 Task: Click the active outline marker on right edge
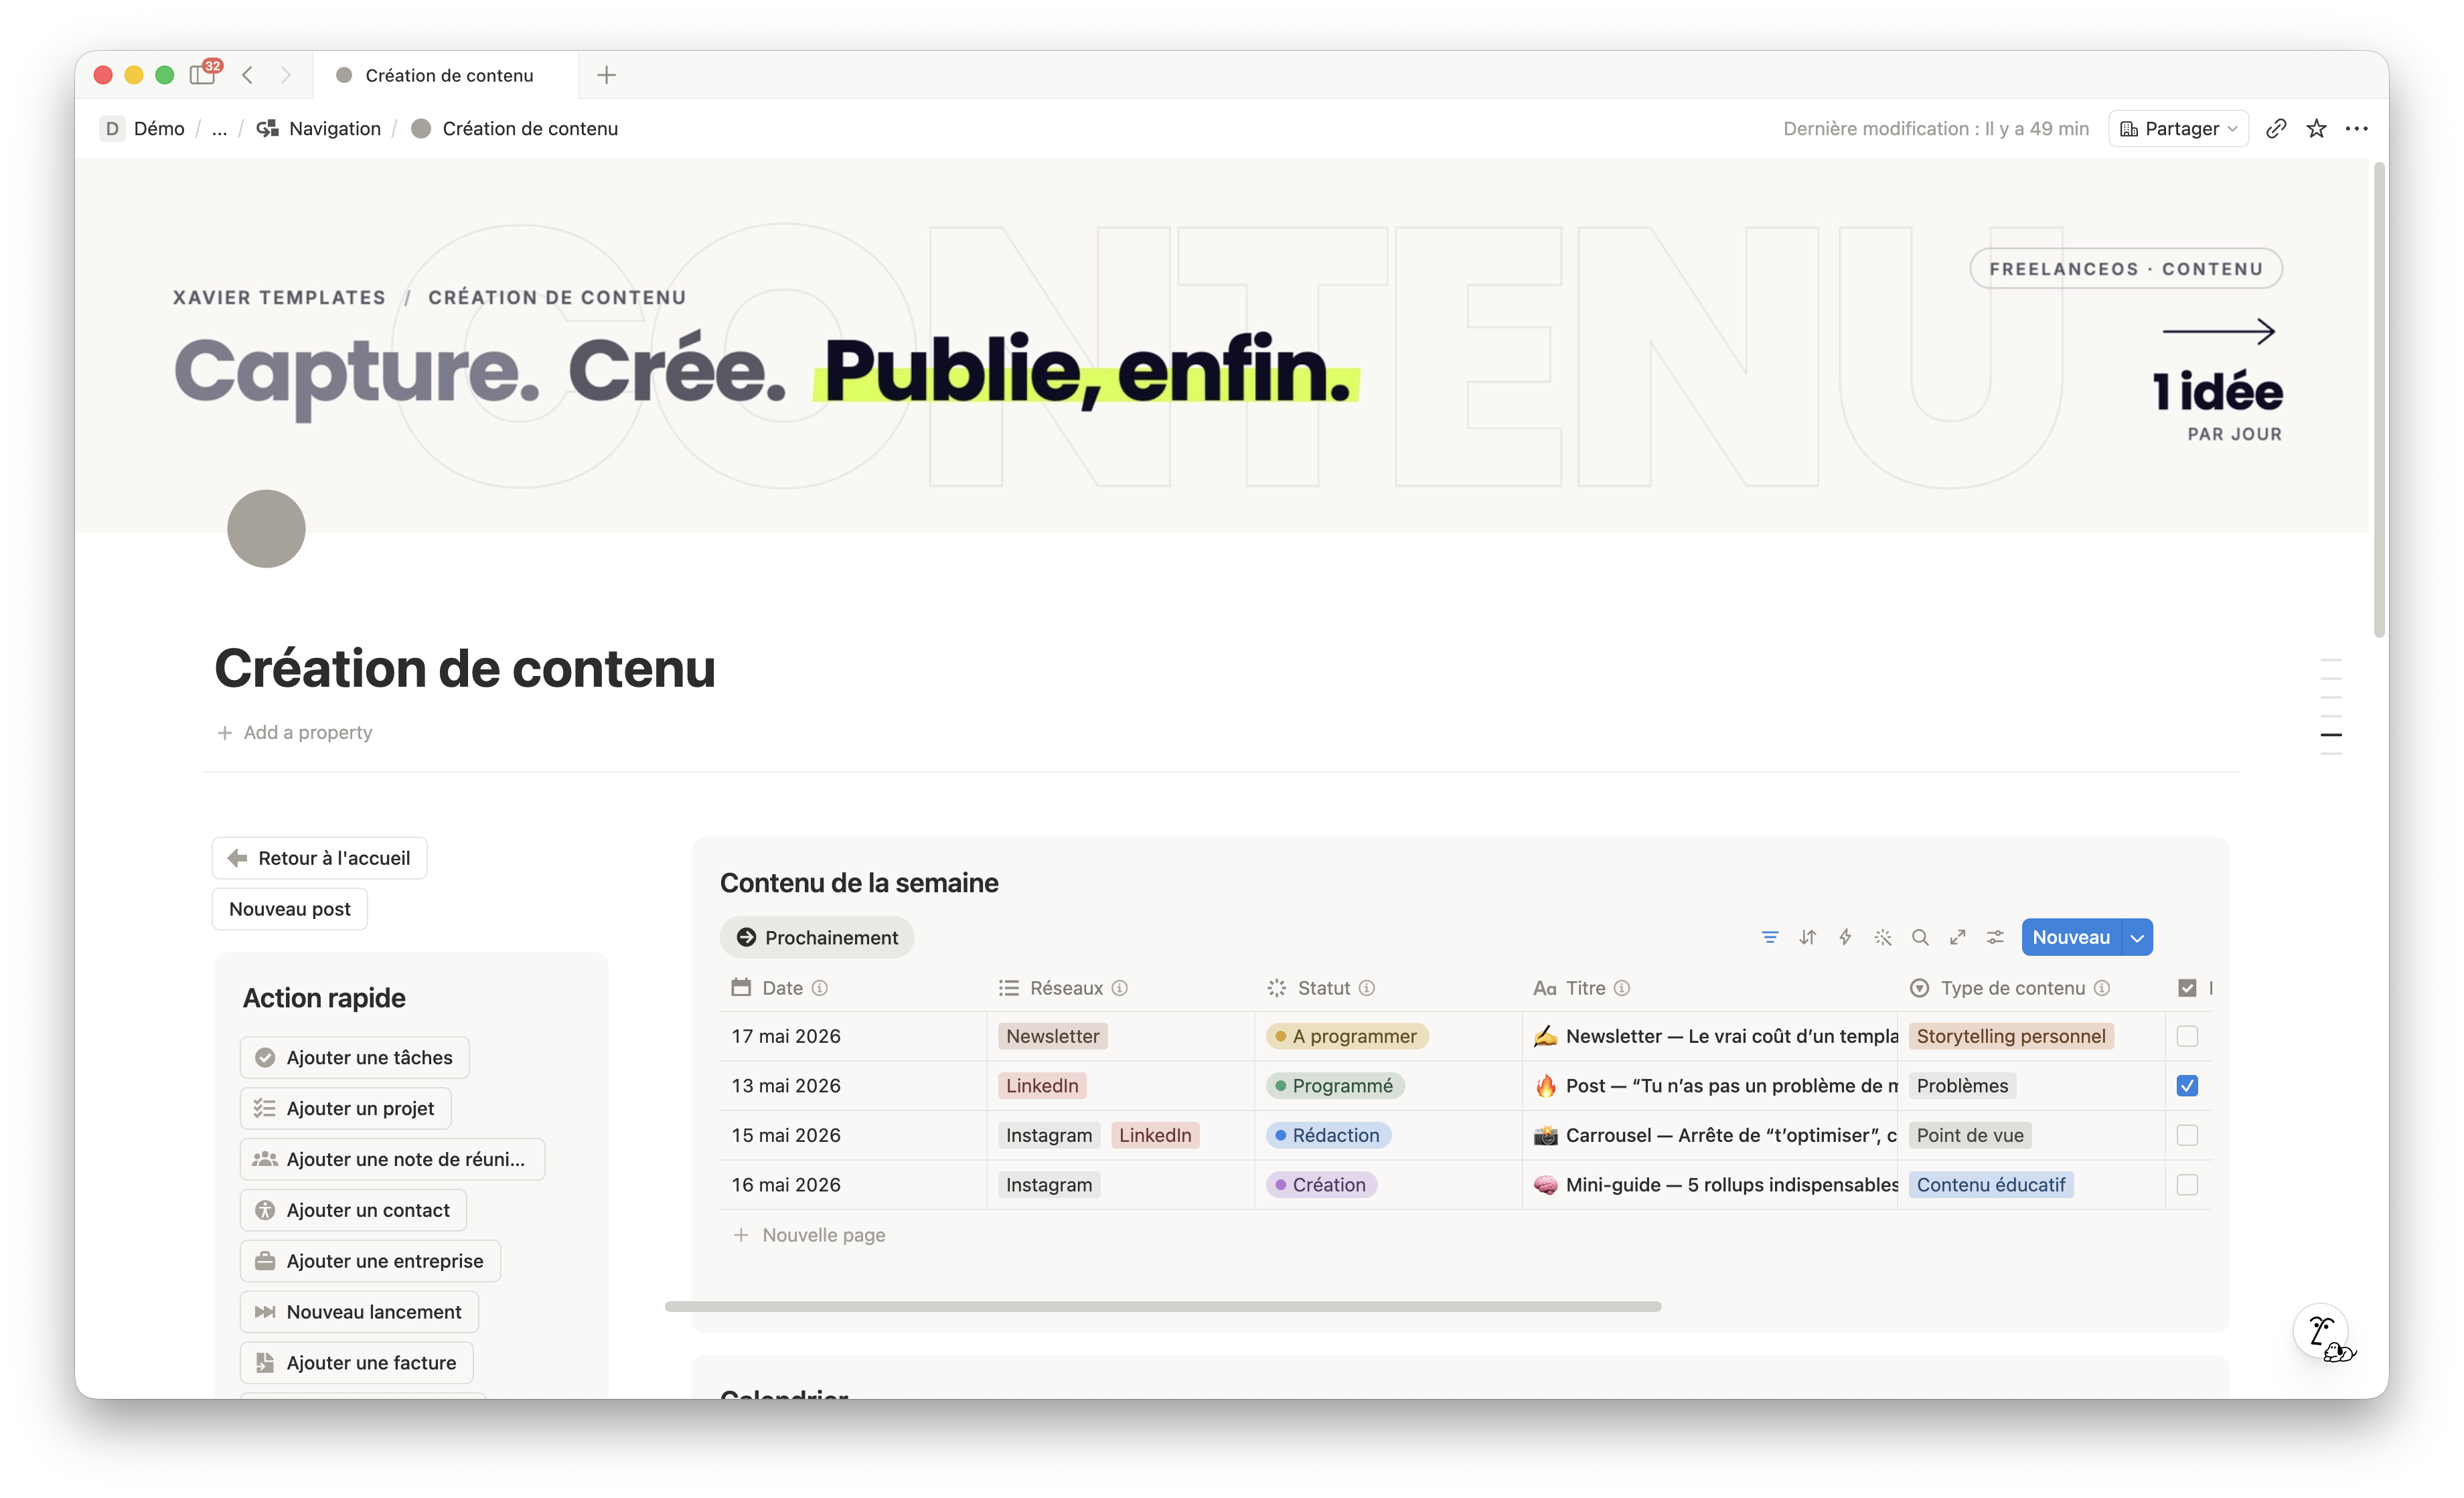click(x=2331, y=735)
